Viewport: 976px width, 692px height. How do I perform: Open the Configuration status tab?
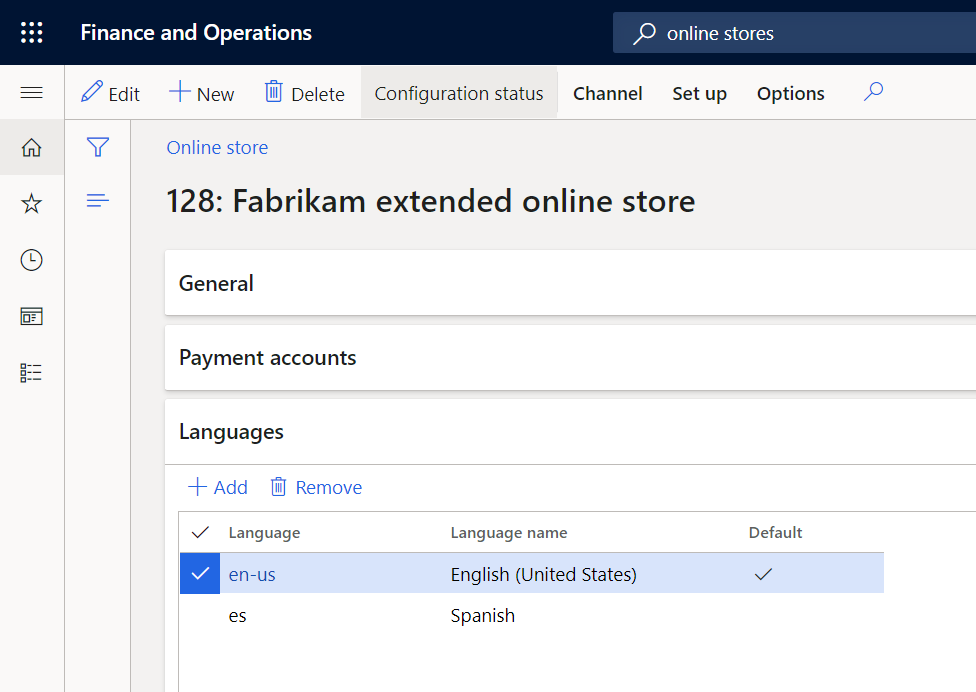coord(459,93)
